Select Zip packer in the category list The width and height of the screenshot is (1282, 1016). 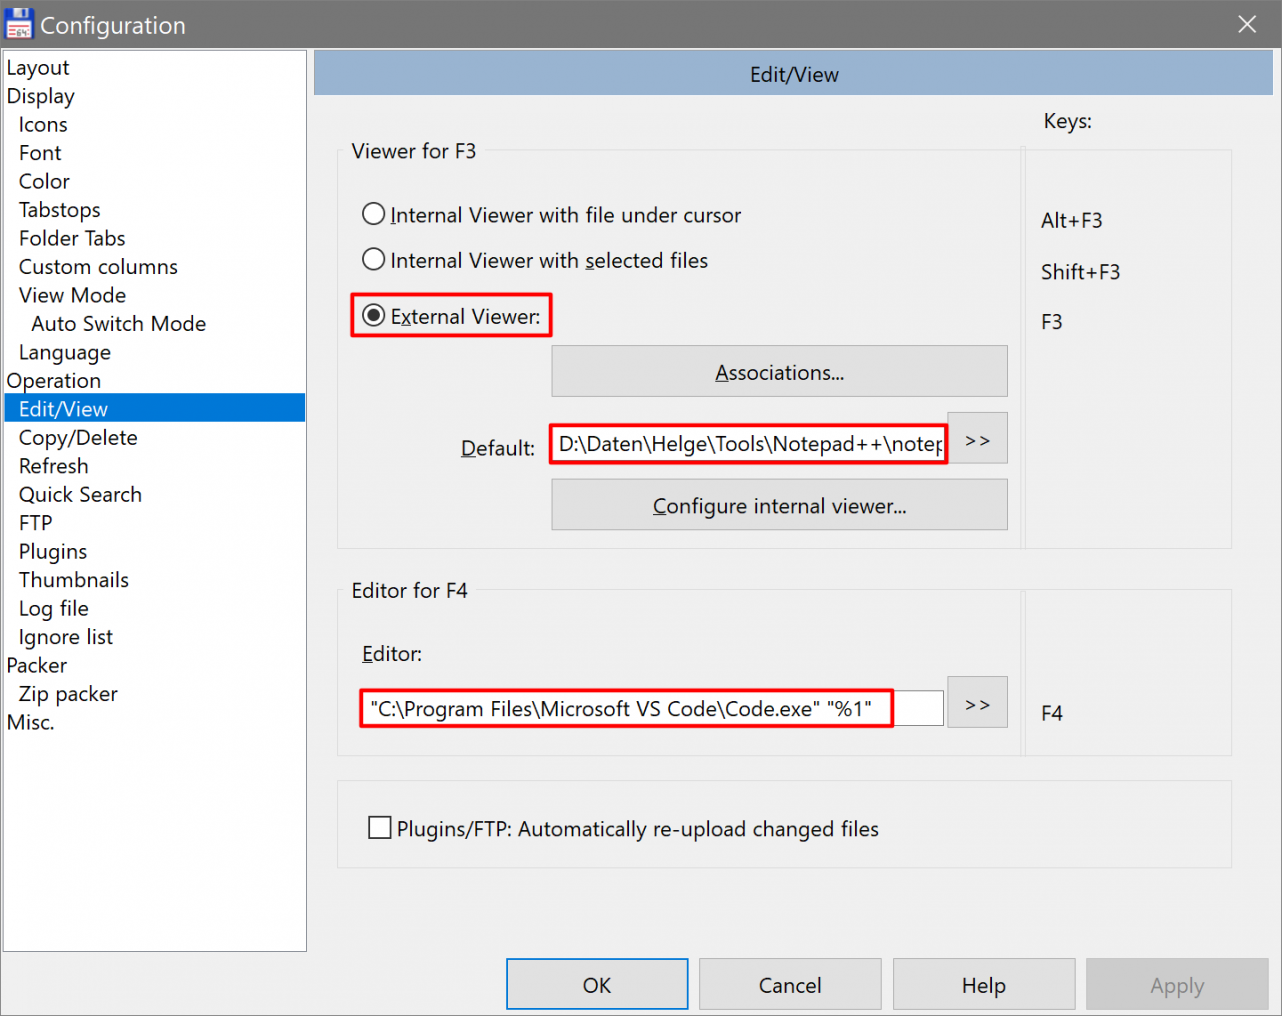[68, 694]
